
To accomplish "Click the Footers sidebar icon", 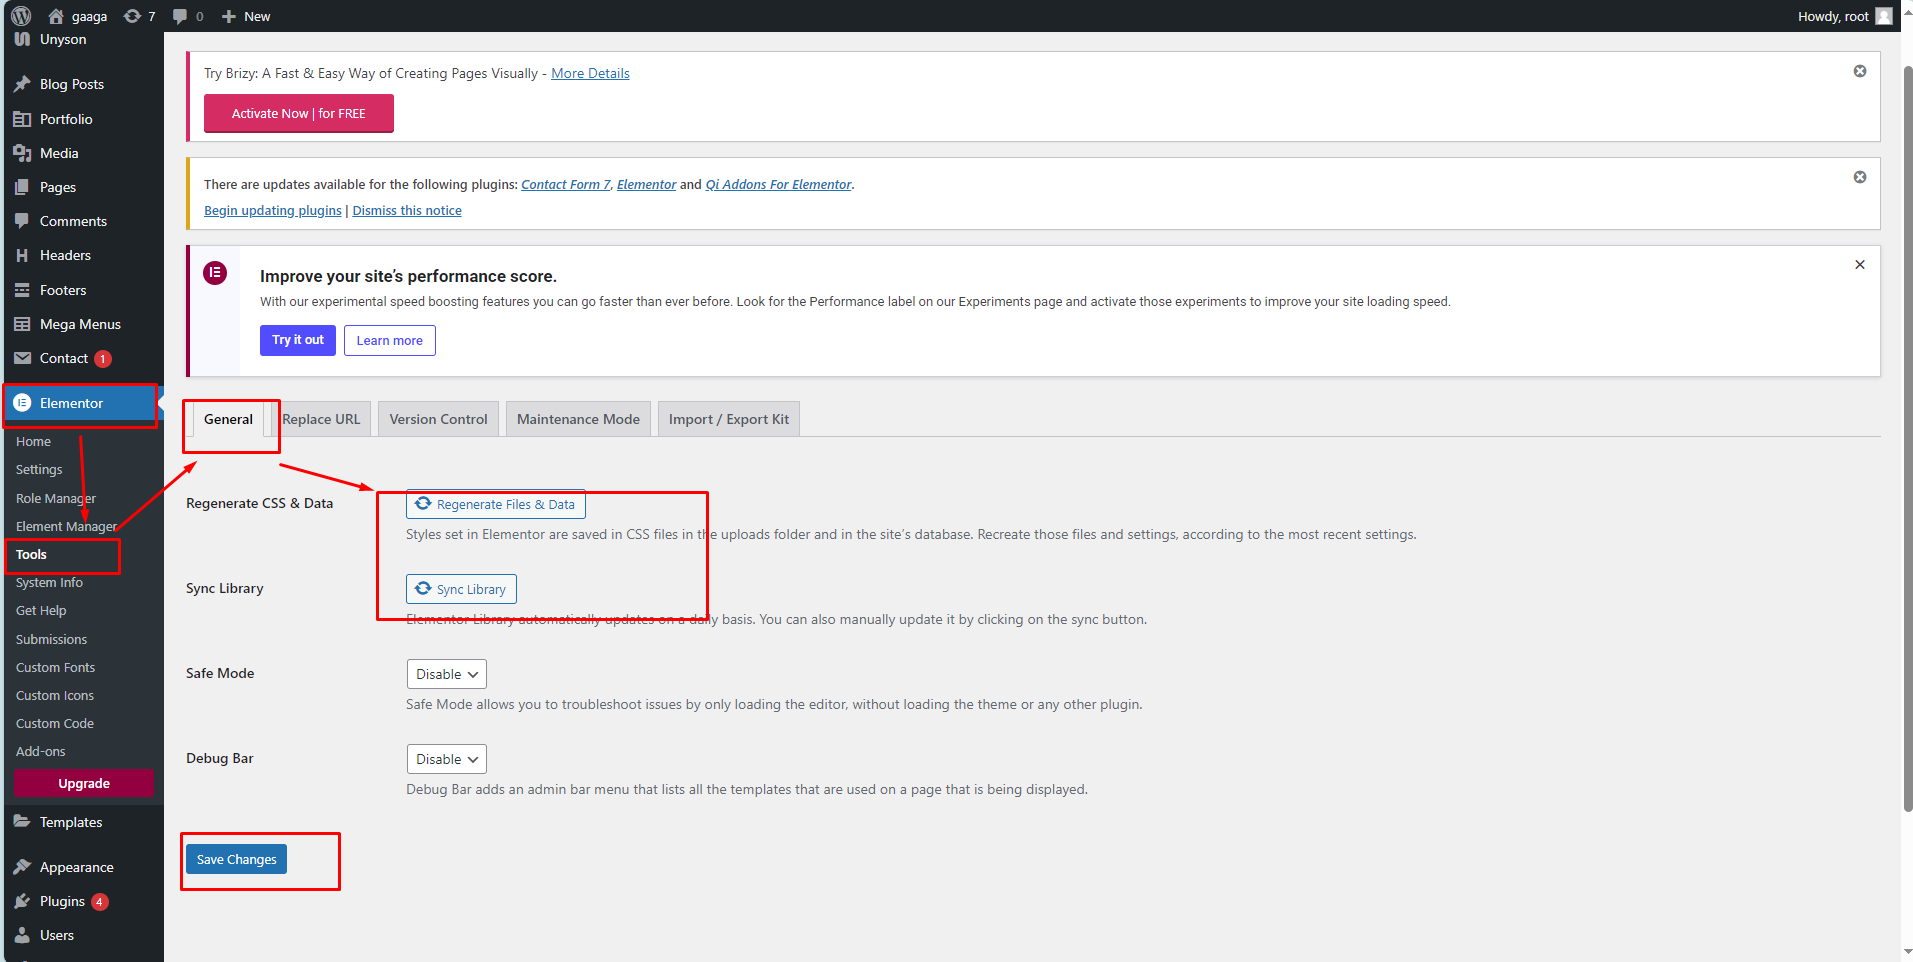I will pos(22,290).
